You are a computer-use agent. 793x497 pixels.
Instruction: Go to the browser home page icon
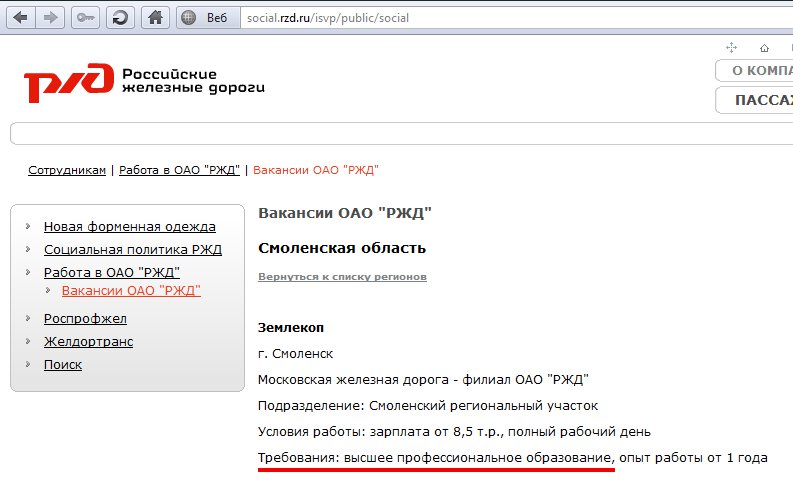click(155, 18)
